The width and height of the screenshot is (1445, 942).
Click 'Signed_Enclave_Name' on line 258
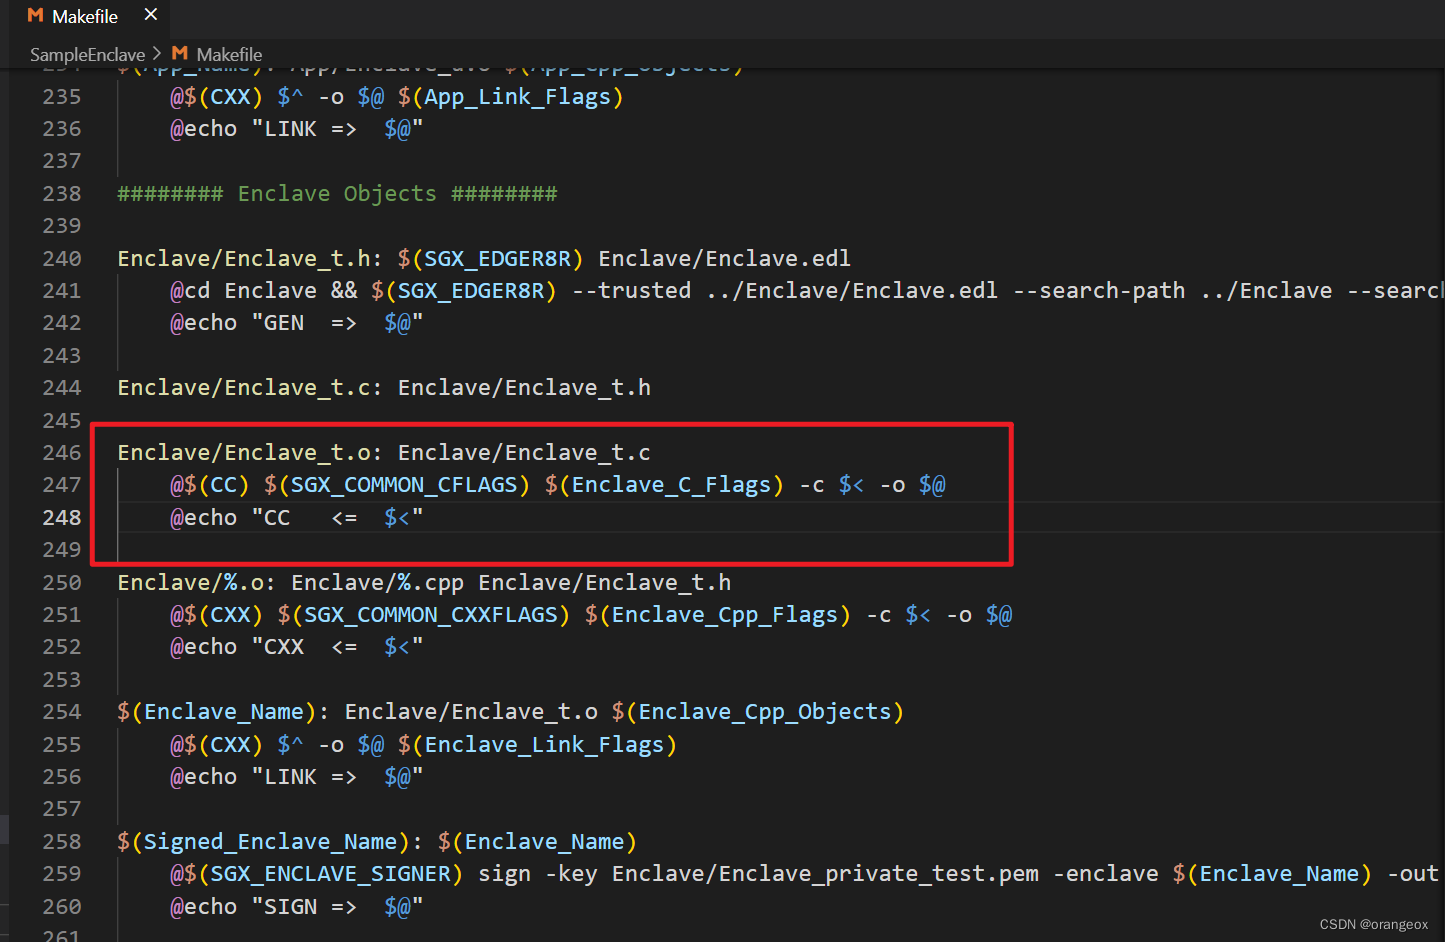tap(270, 842)
